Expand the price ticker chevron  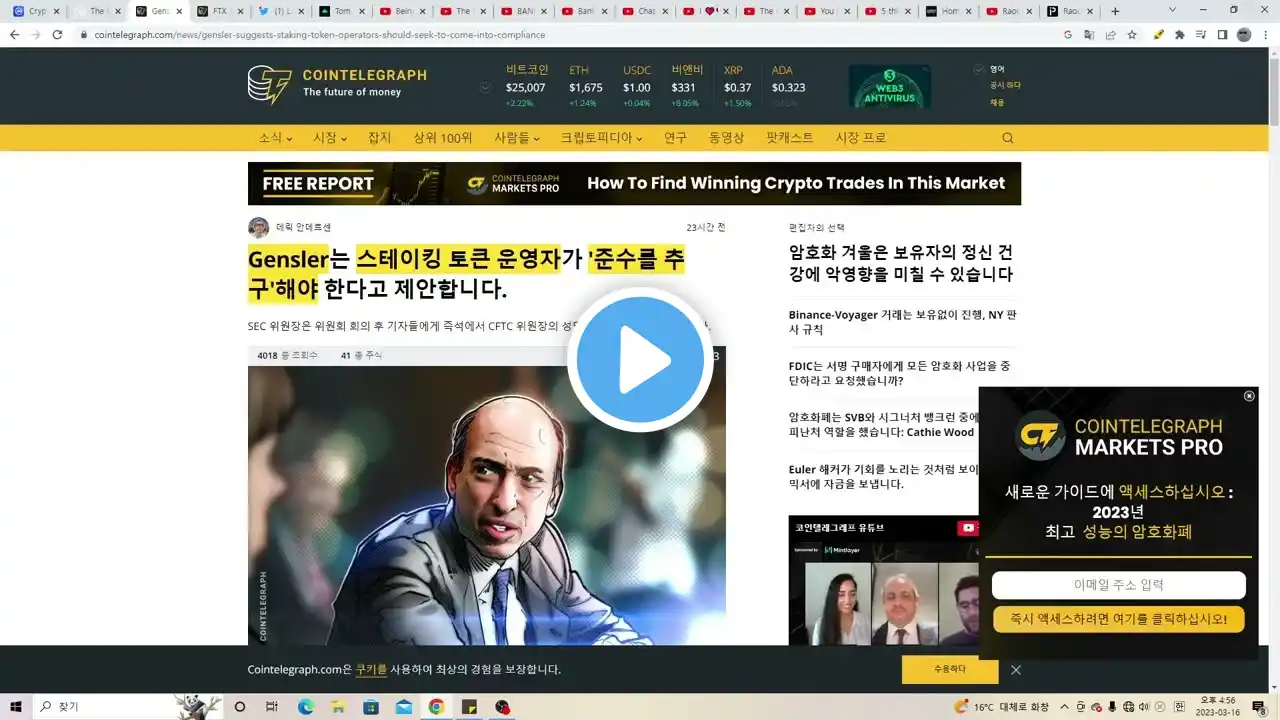click(x=485, y=87)
